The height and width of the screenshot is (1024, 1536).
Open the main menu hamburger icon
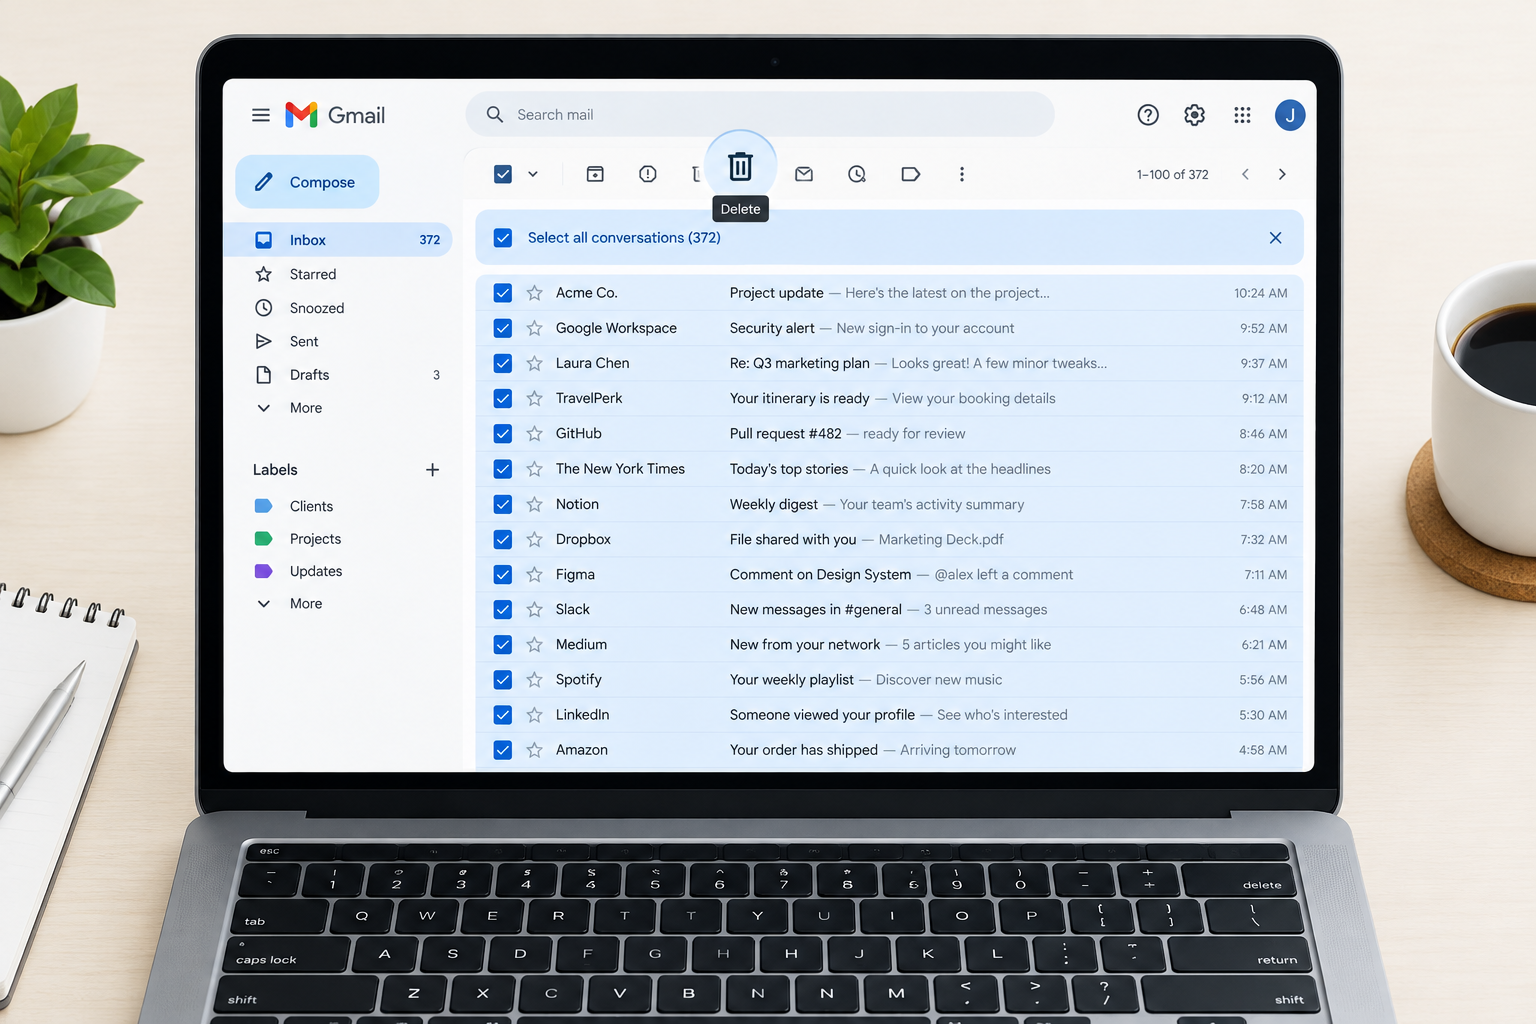261,115
